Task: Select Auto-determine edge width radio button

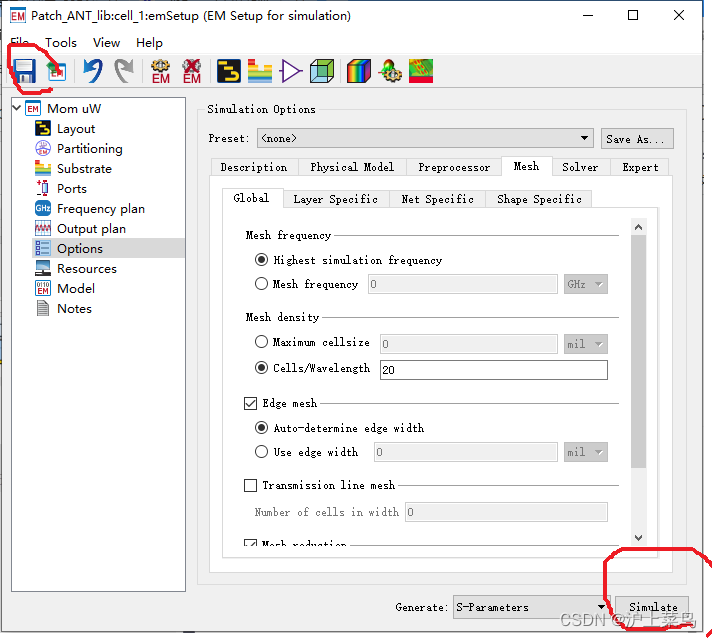Action: pos(261,428)
